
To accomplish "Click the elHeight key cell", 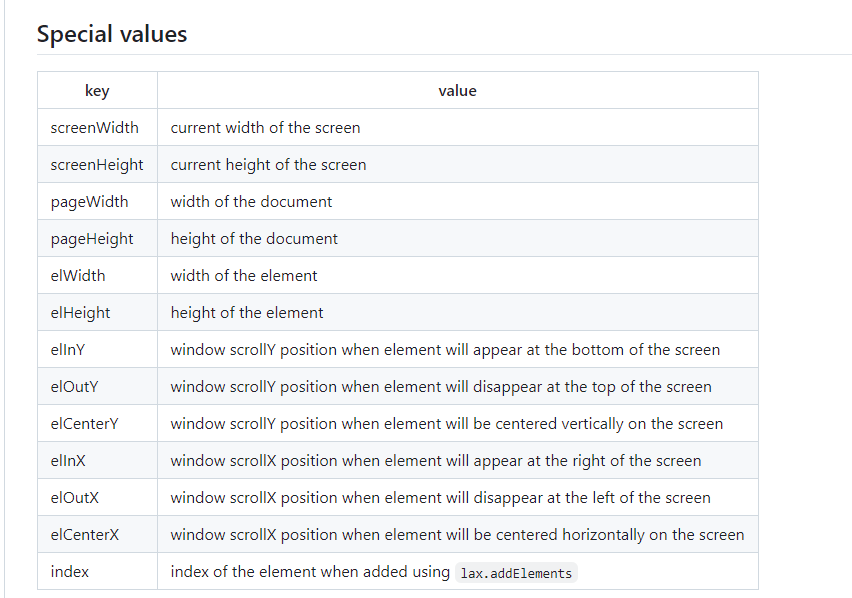I will [x=97, y=312].
